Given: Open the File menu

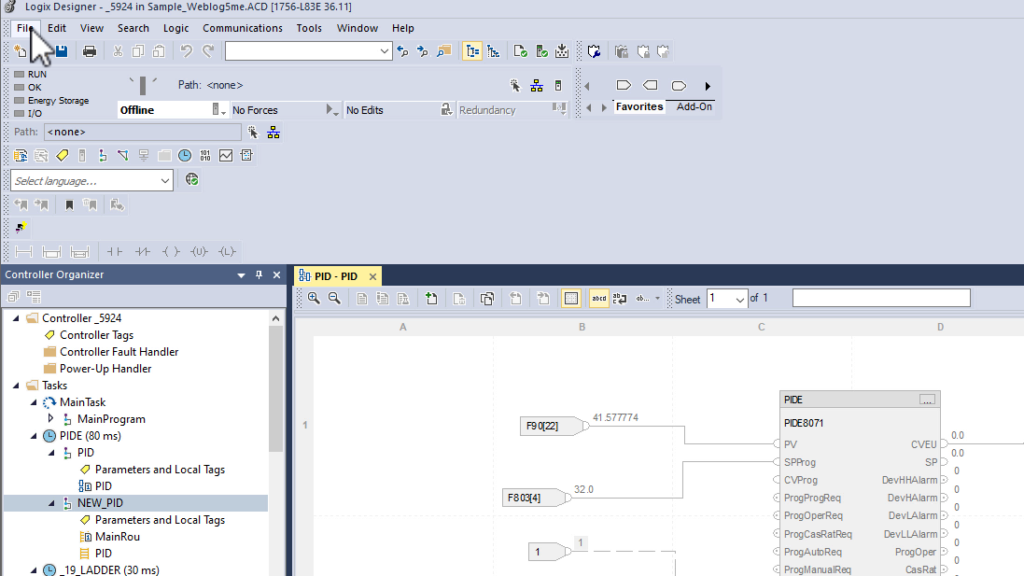Looking at the screenshot, I should pyautogui.click(x=24, y=27).
